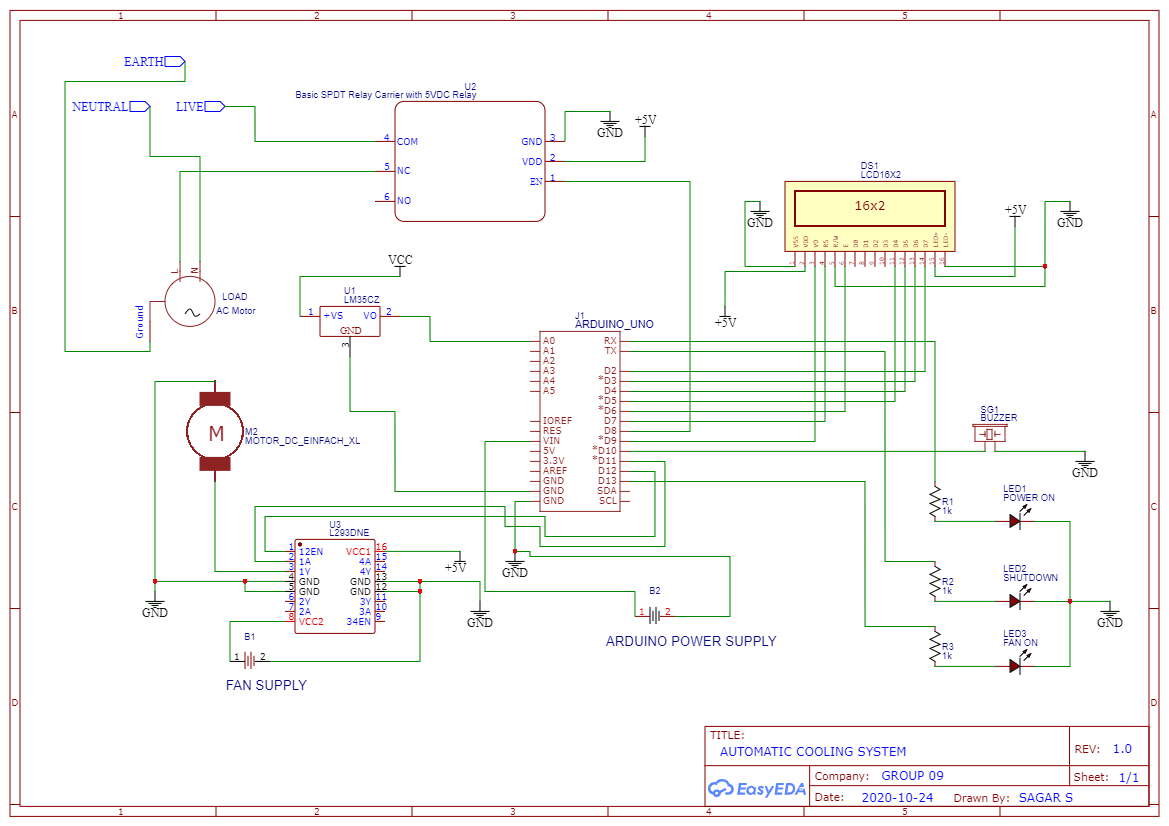Viewport: 1169px width, 826px height.
Task: Select the LED3 FAN ON diode symbol
Action: coord(1016,666)
